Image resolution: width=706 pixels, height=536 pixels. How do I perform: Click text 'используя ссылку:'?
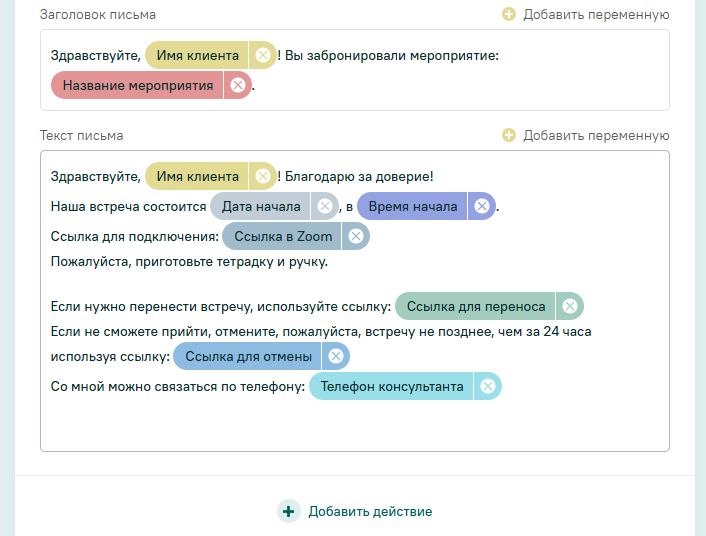click(110, 356)
